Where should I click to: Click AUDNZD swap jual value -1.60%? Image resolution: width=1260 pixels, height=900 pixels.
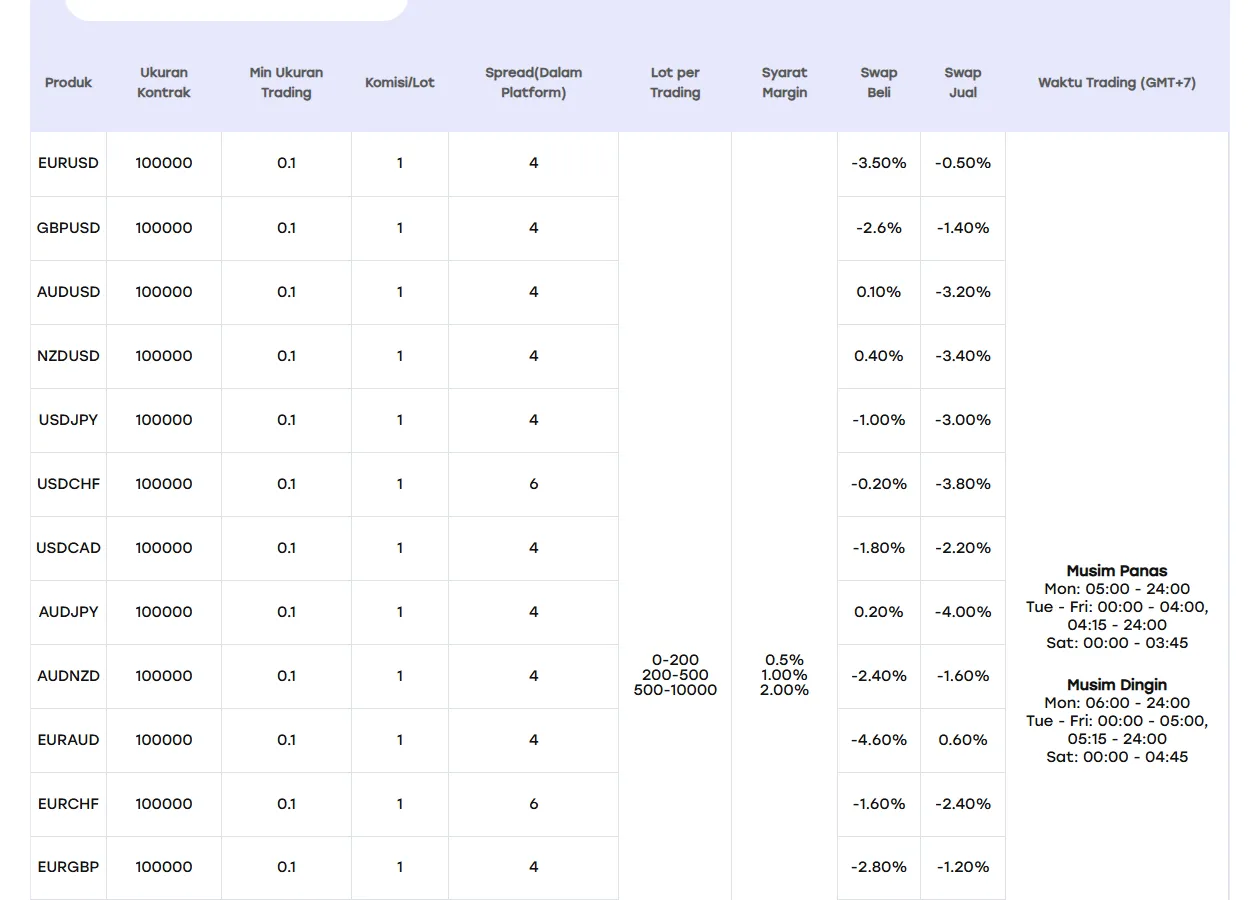(x=963, y=676)
